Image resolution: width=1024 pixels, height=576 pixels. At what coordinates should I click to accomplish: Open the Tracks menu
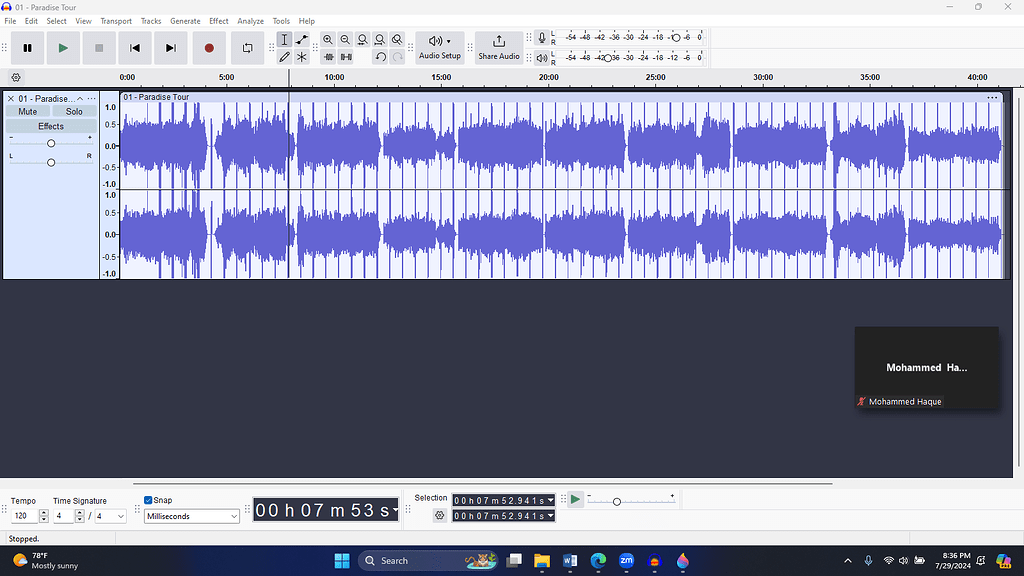150,20
